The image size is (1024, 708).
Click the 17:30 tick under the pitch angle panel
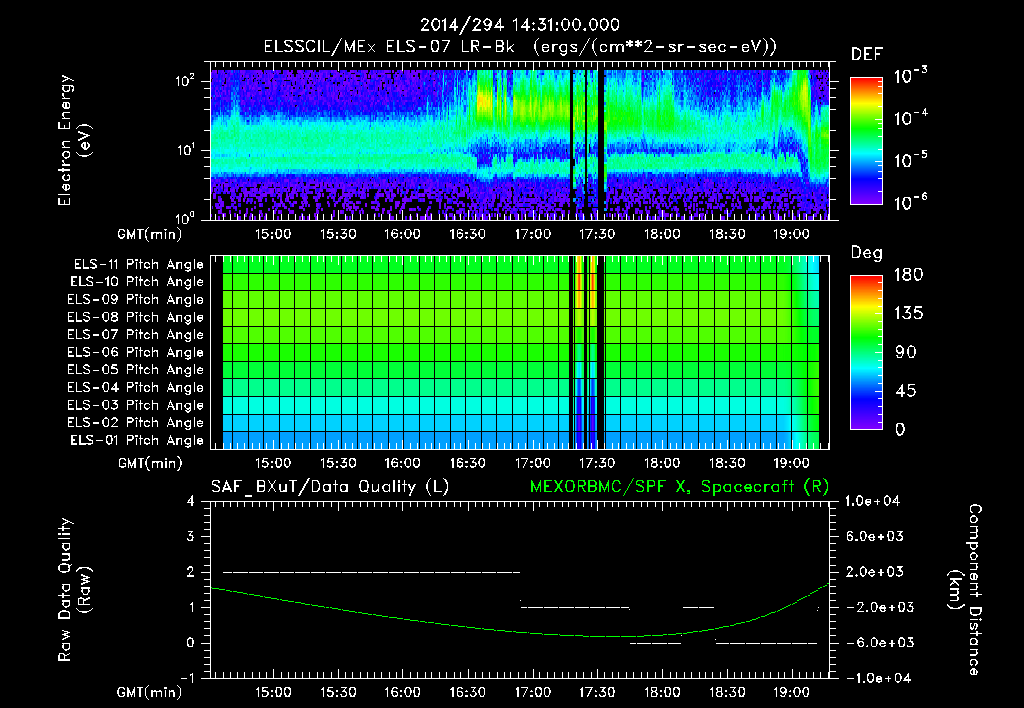[597, 463]
